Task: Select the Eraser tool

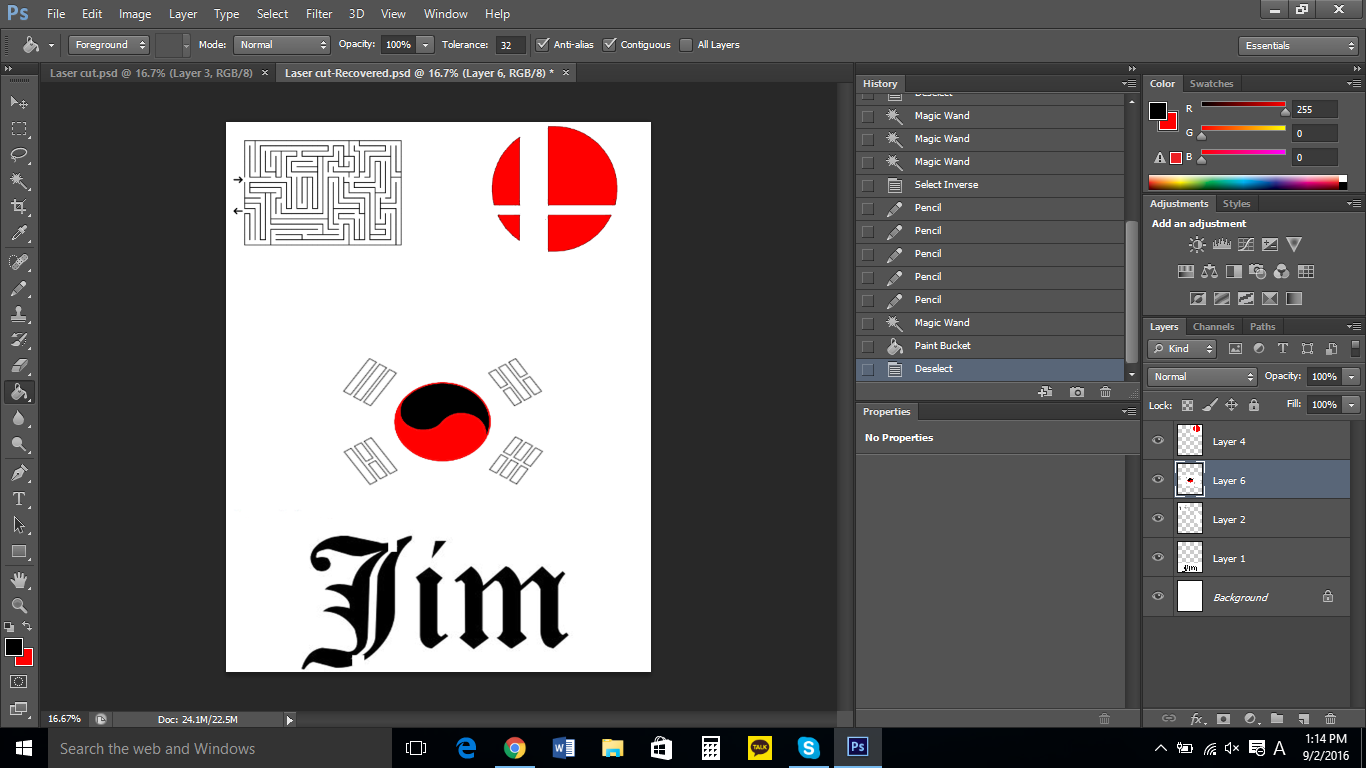Action: [19, 366]
